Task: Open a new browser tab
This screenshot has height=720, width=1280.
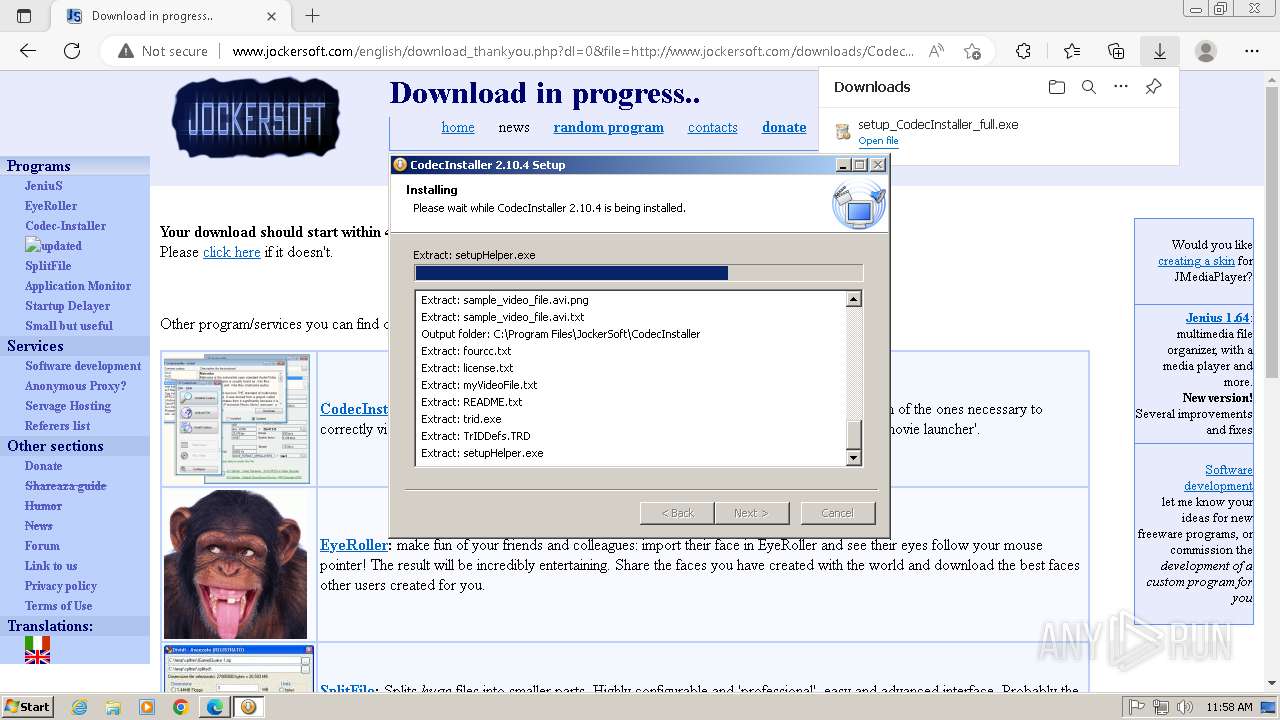Action: 312,16
